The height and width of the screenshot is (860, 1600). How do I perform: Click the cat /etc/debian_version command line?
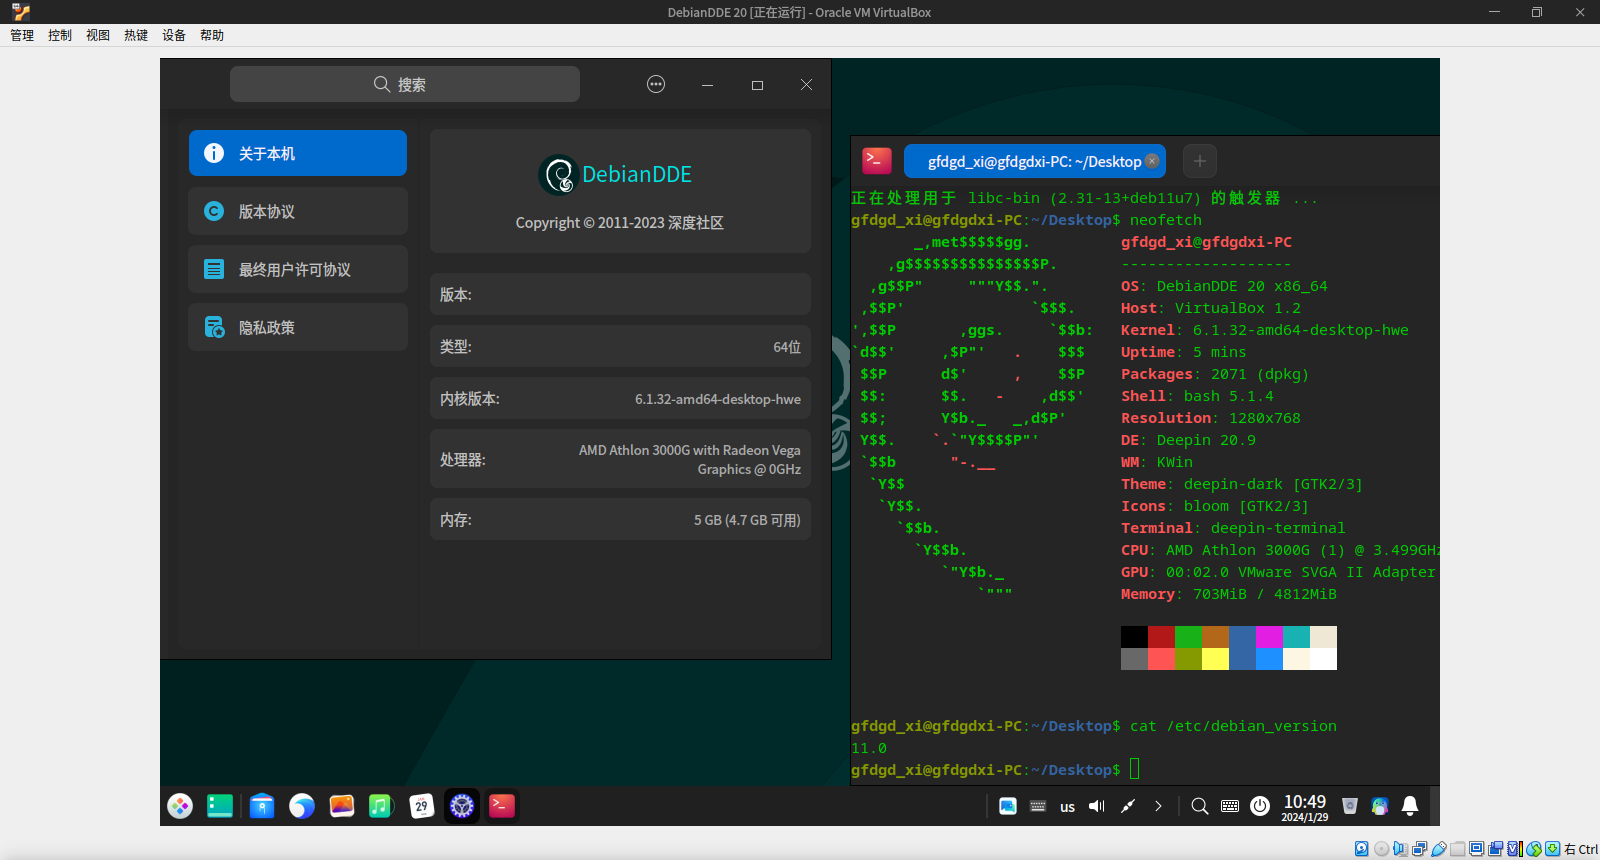tap(1233, 726)
